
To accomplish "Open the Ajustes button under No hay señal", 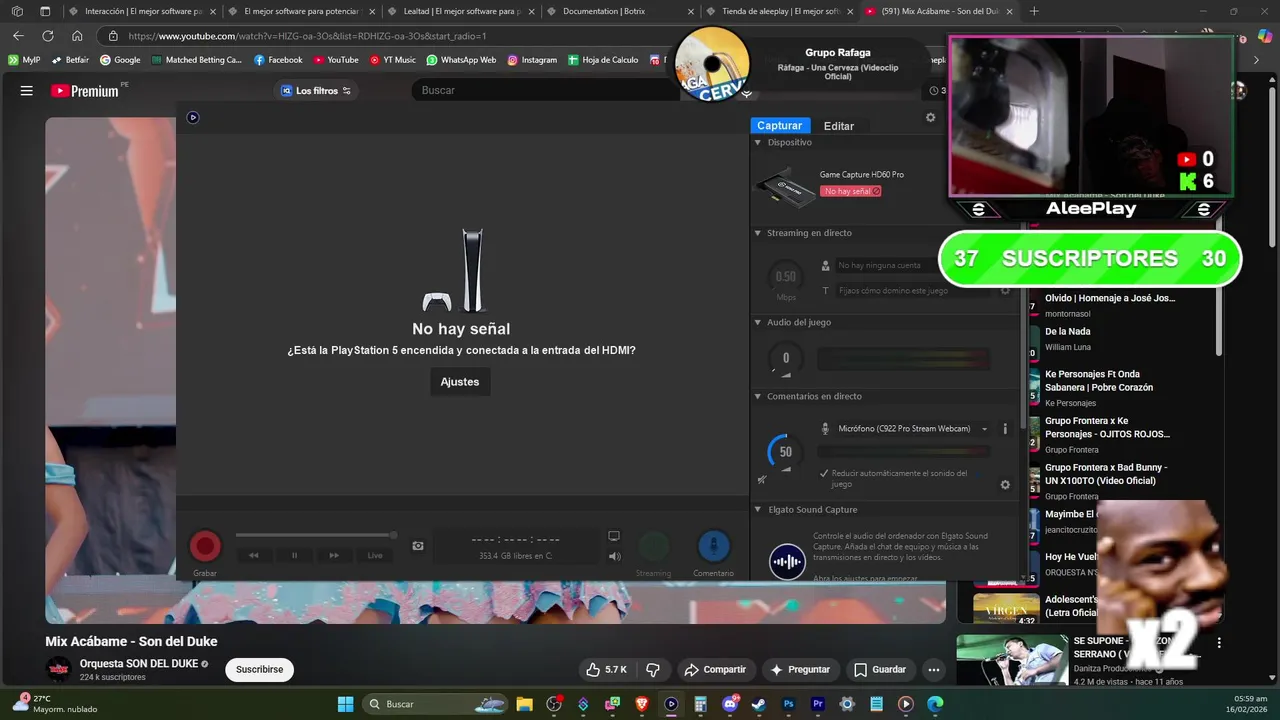I will (x=460, y=382).
